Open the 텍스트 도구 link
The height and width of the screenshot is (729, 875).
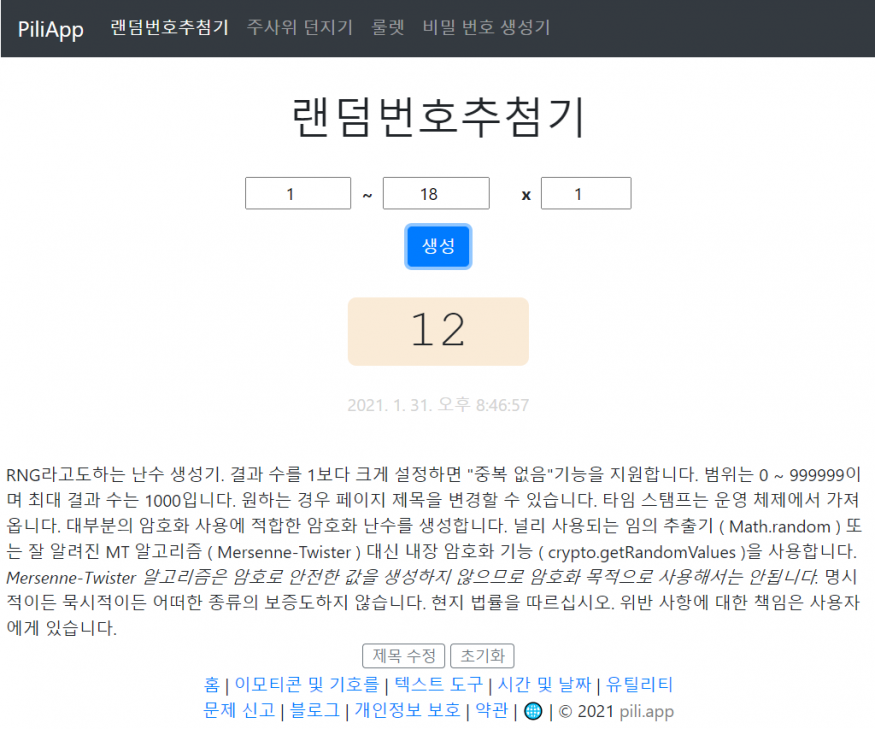(x=438, y=685)
